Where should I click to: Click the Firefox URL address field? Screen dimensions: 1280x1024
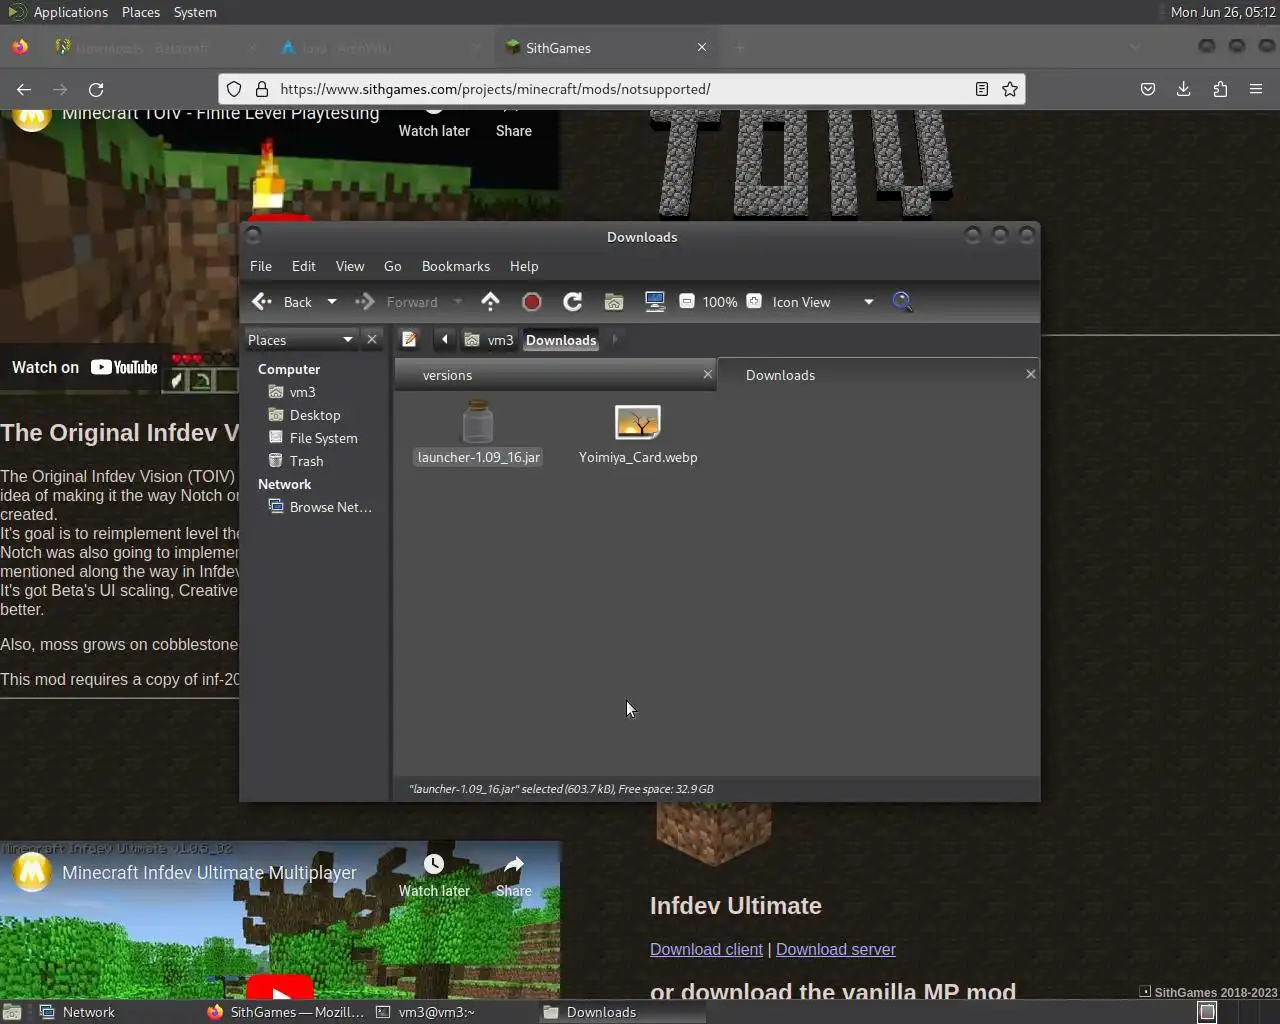[x=620, y=89]
